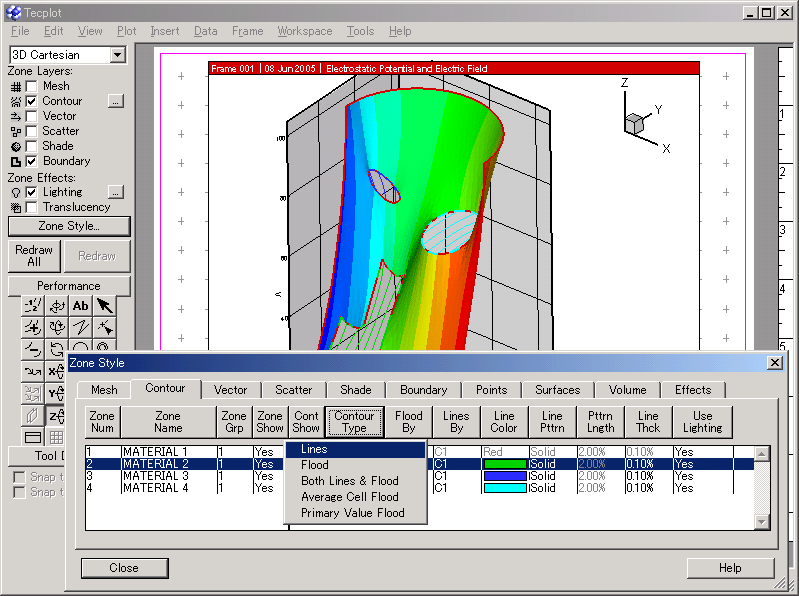Select the remove contour level tool
Image resolution: width=799 pixels, height=596 pixels.
[x=33, y=349]
